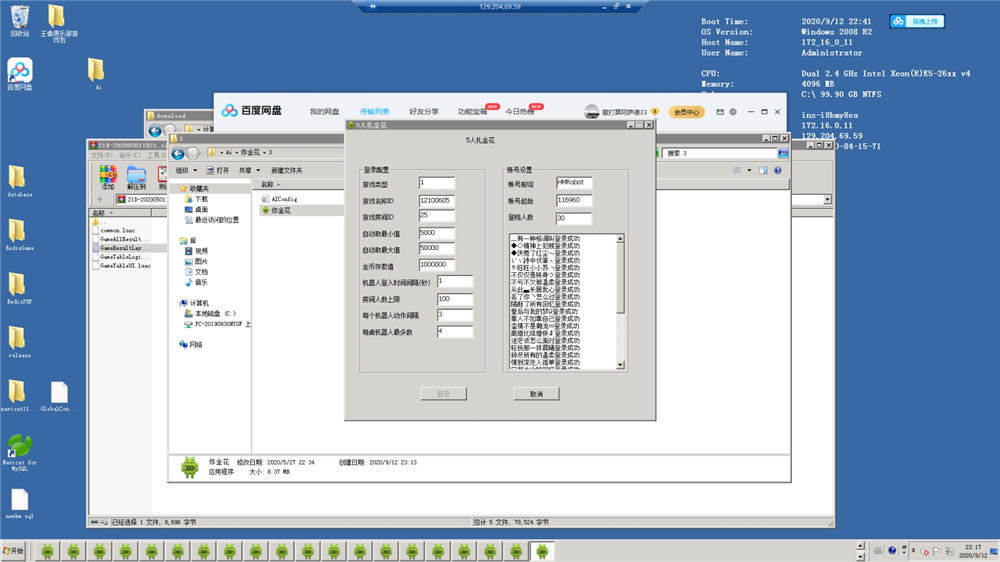Image resolution: width=1000 pixels, height=562 pixels.
Task: Click the 取消 button in dialog
Action: coord(536,394)
